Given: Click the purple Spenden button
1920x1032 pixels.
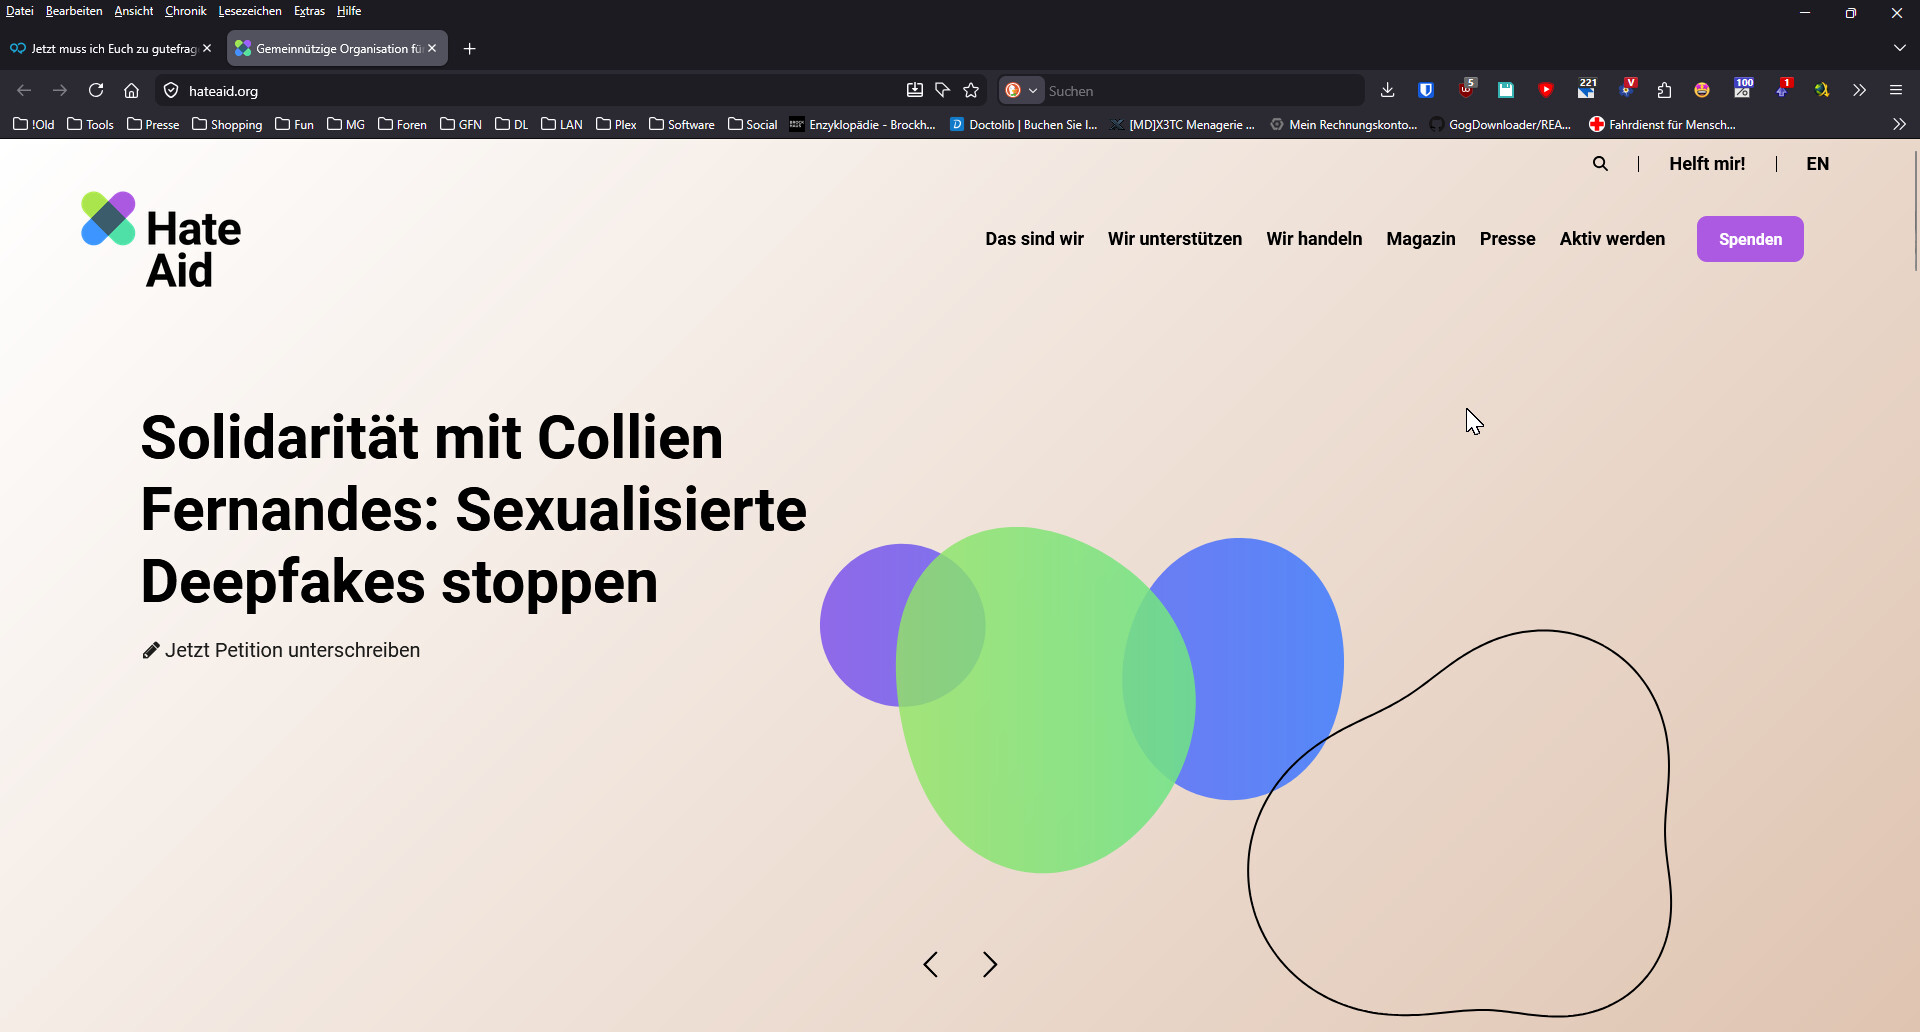Looking at the screenshot, I should 1749,239.
